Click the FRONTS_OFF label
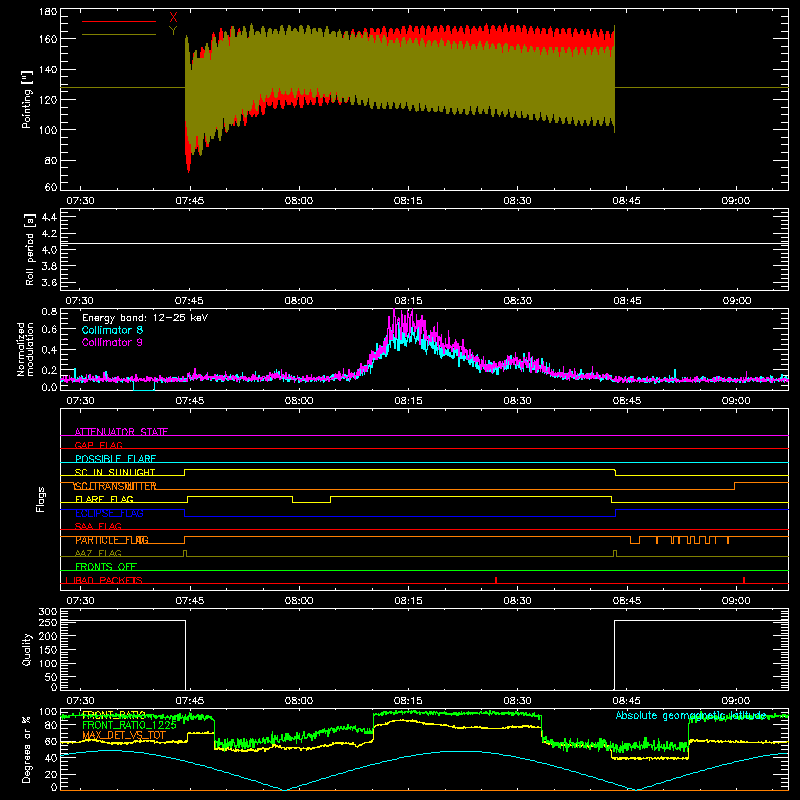Viewport: 800px width, 800px height. pyautogui.click(x=106, y=566)
